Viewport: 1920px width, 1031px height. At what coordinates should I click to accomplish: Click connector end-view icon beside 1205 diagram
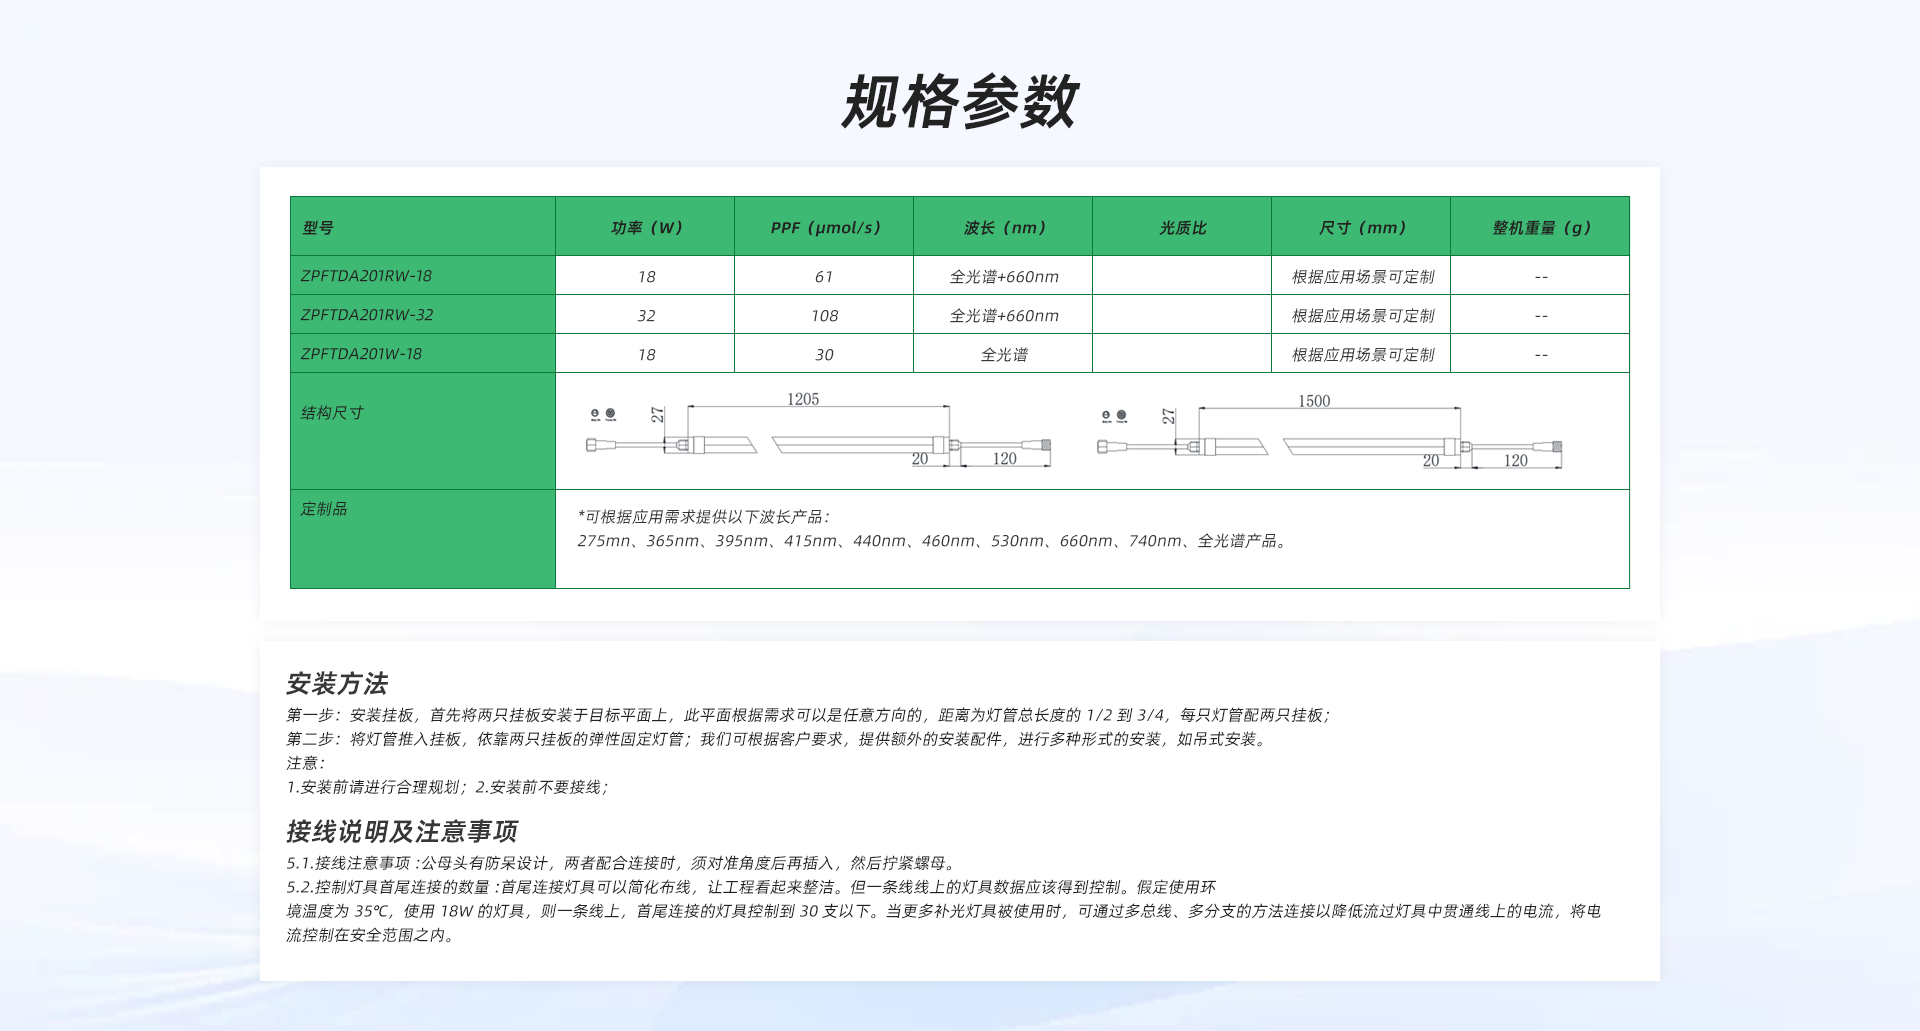[603, 414]
